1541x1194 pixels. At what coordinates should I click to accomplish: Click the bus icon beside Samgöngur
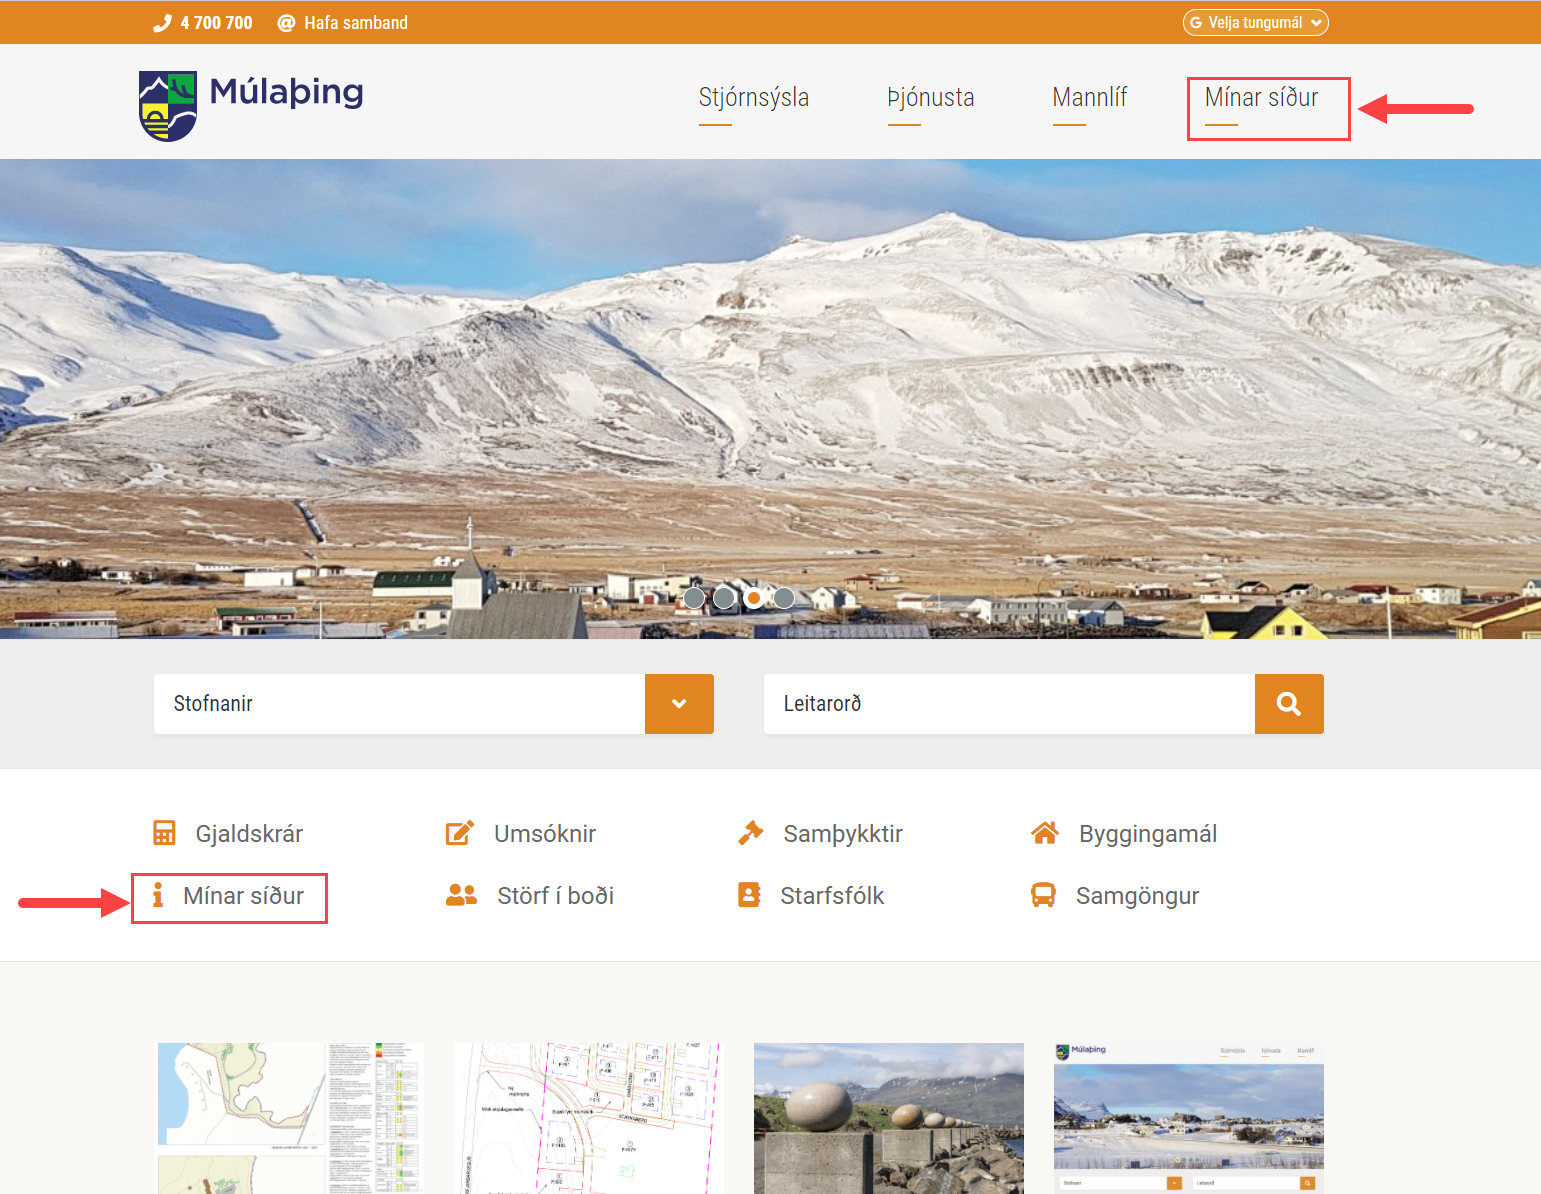pos(1043,895)
